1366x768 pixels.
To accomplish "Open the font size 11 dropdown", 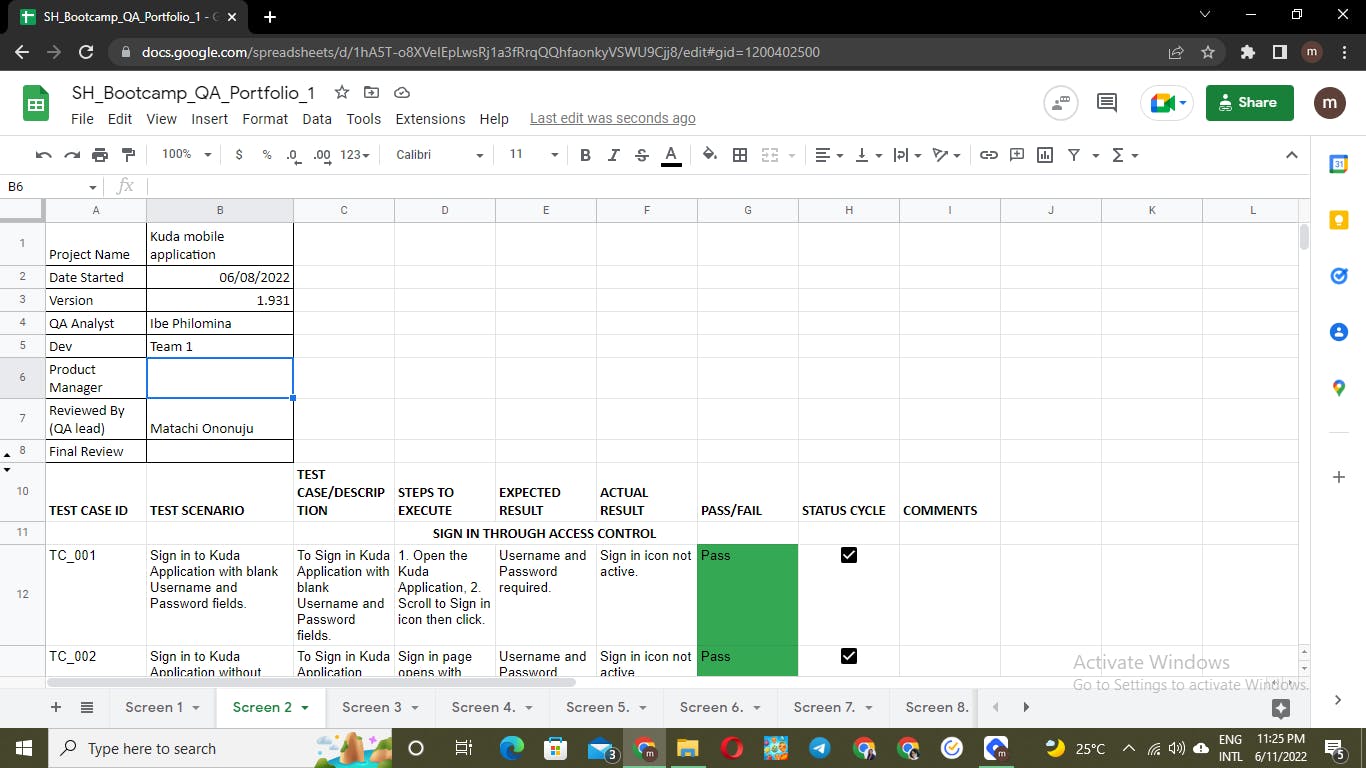I will (x=533, y=155).
